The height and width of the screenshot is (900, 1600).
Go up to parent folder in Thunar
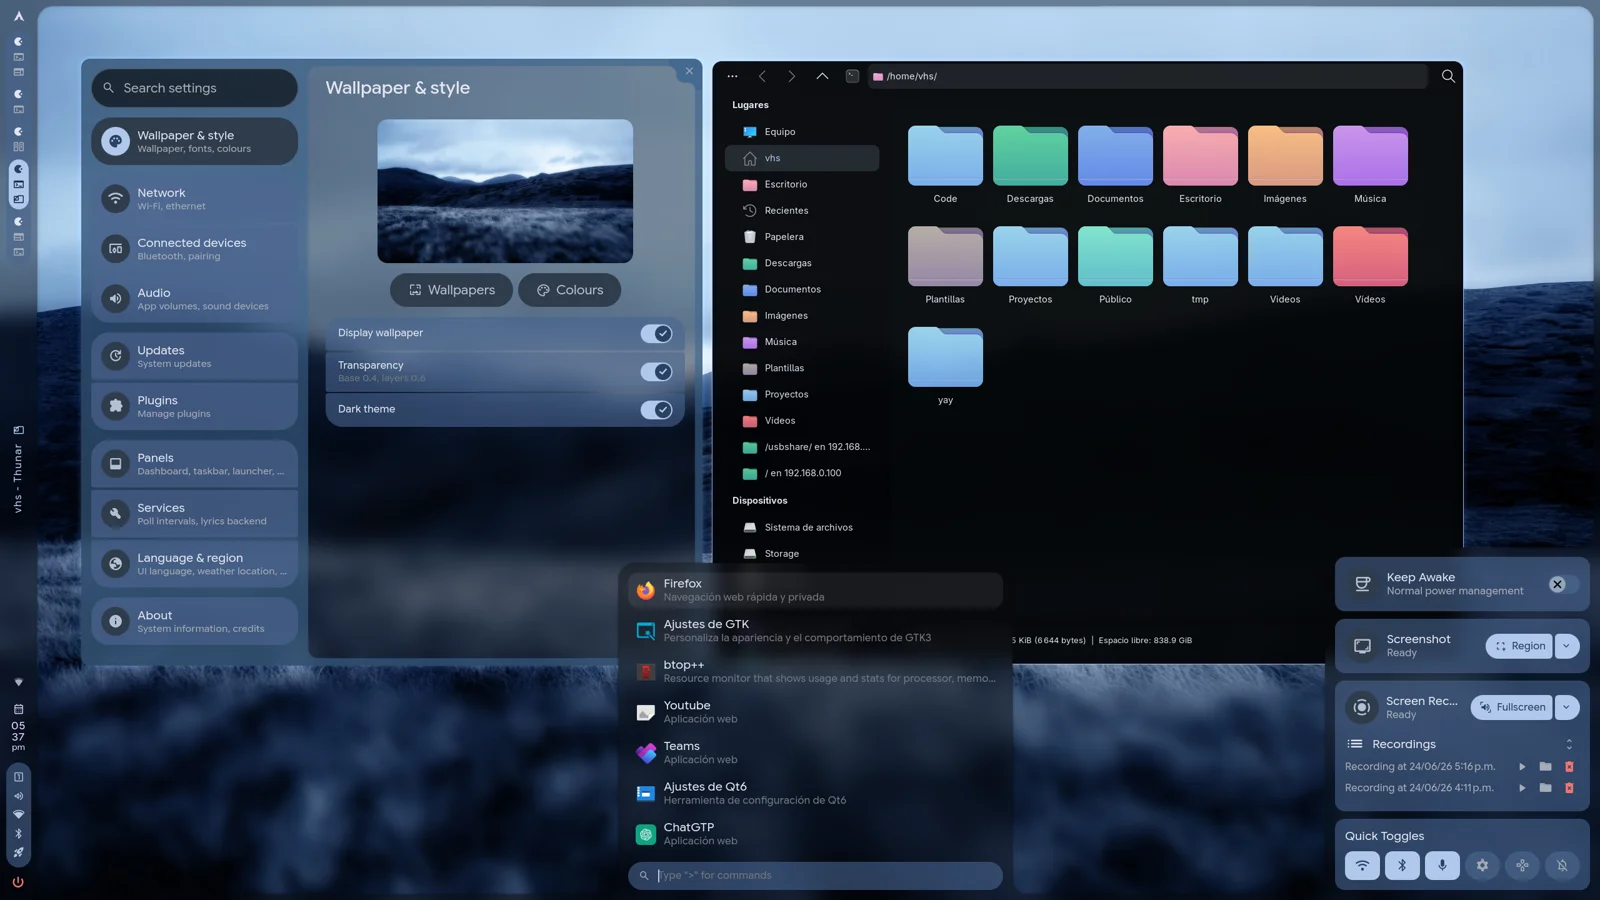[x=822, y=76]
